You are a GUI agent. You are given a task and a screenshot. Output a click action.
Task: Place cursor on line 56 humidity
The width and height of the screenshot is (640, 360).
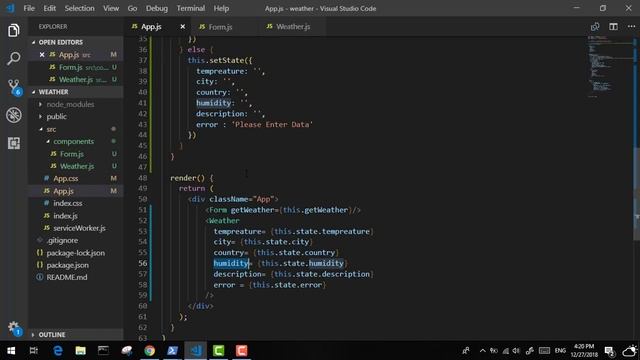coord(231,263)
